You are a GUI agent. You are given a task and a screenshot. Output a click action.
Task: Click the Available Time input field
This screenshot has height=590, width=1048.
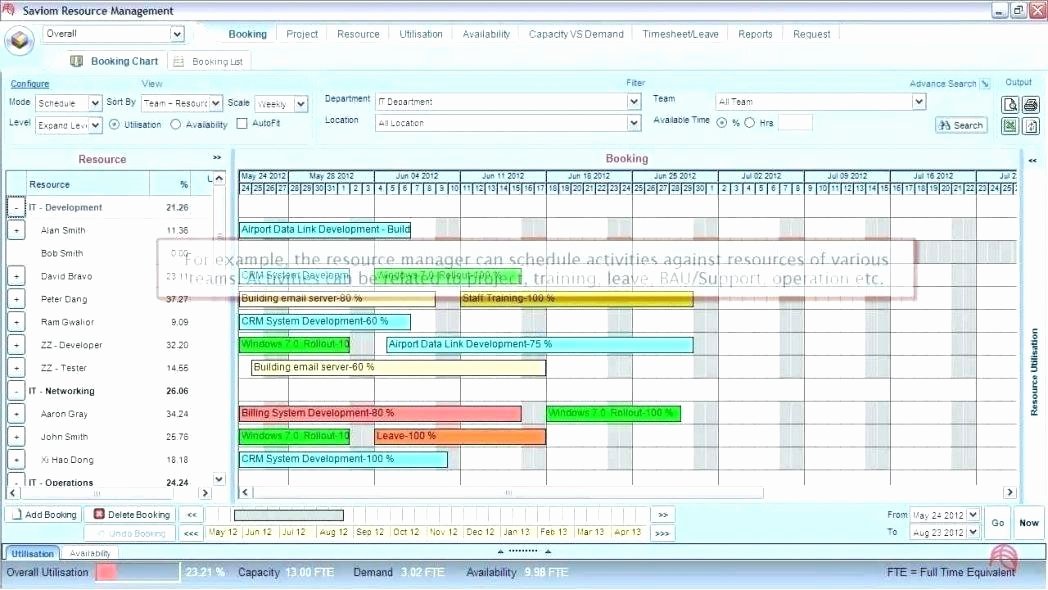pyautogui.click(x=795, y=123)
